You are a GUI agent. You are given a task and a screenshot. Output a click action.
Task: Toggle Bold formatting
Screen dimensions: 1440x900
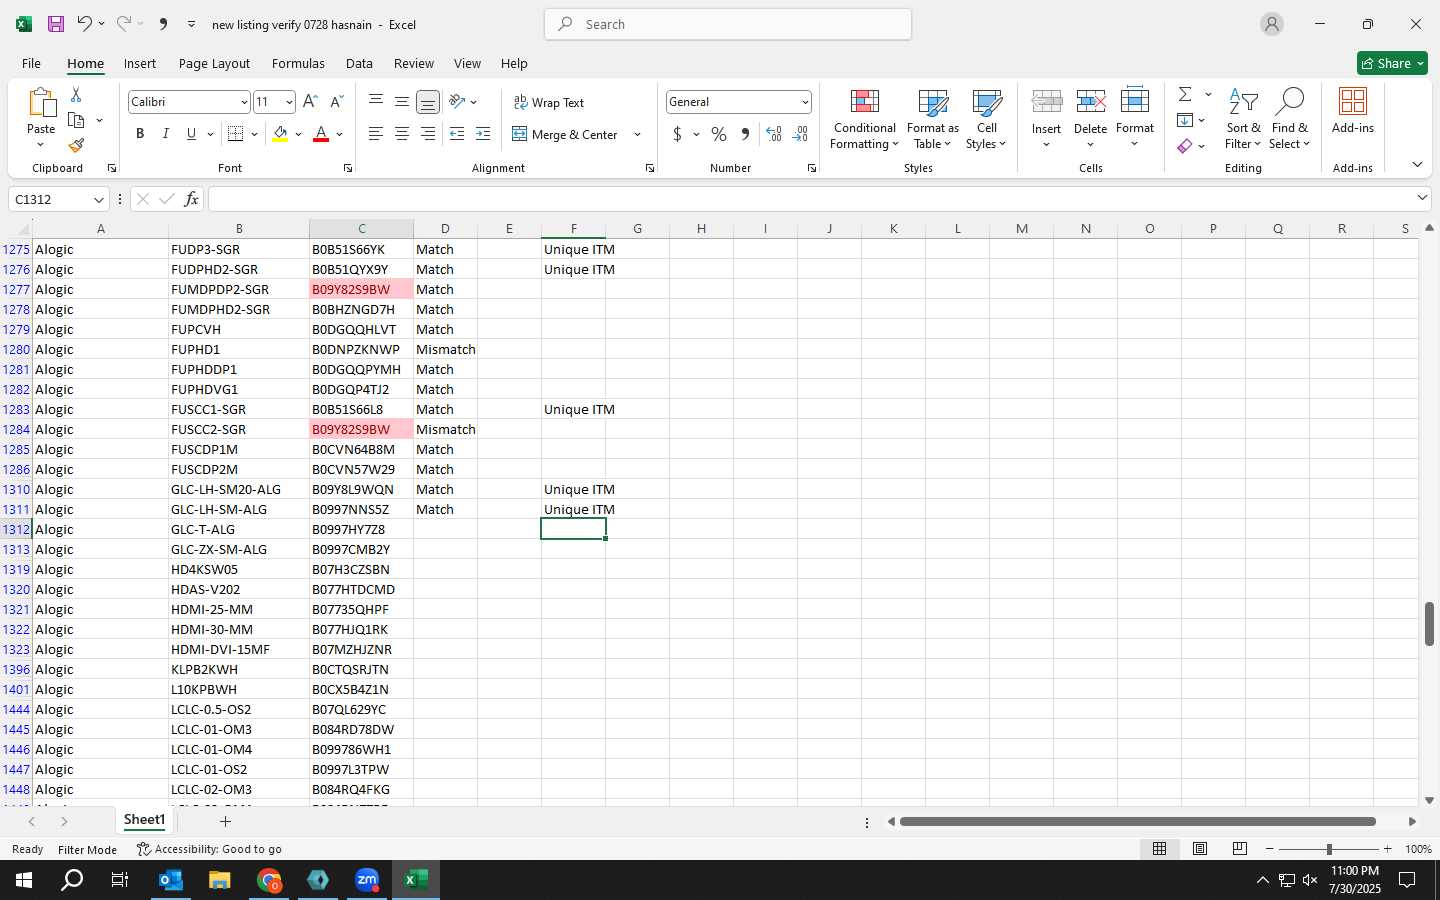point(140,134)
